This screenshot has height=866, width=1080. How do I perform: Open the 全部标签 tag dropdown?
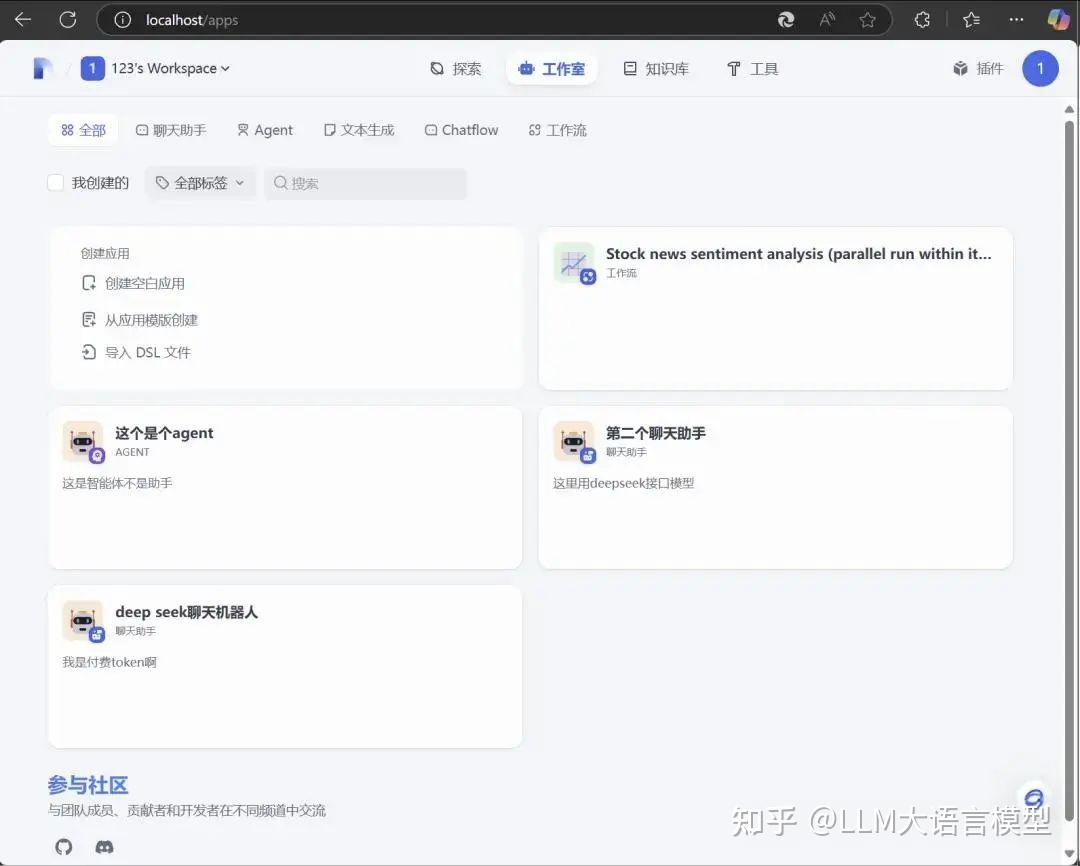(x=200, y=183)
